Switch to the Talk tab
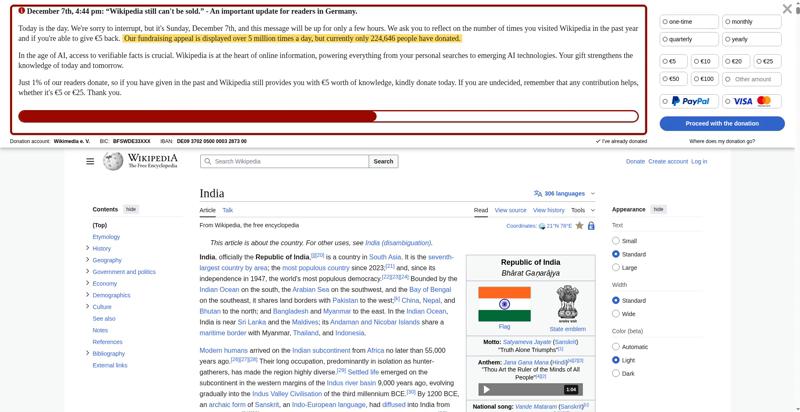Image resolution: width=800 pixels, height=412 pixels. pos(228,210)
